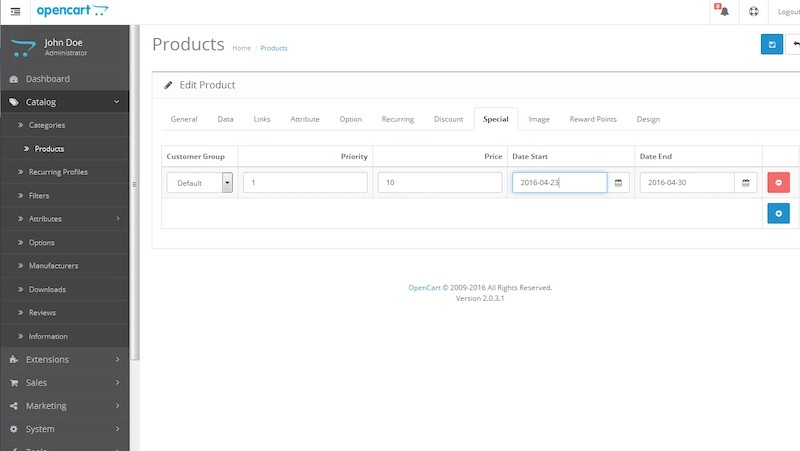Click the Home breadcrumb link

(x=241, y=48)
